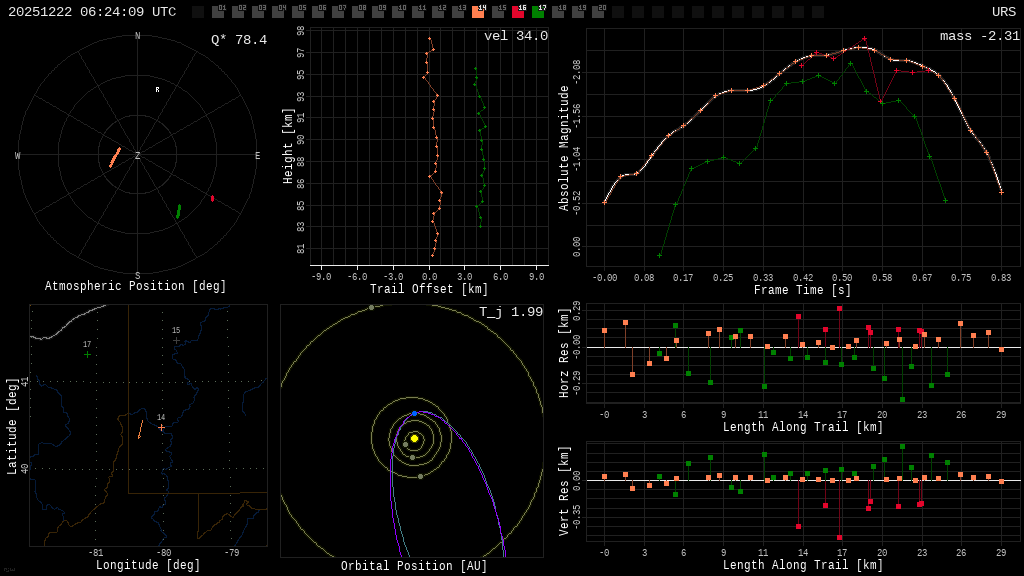The image size is (1024, 576).
Task: Click the orange meteor trail in polar plot
Action: point(115,157)
